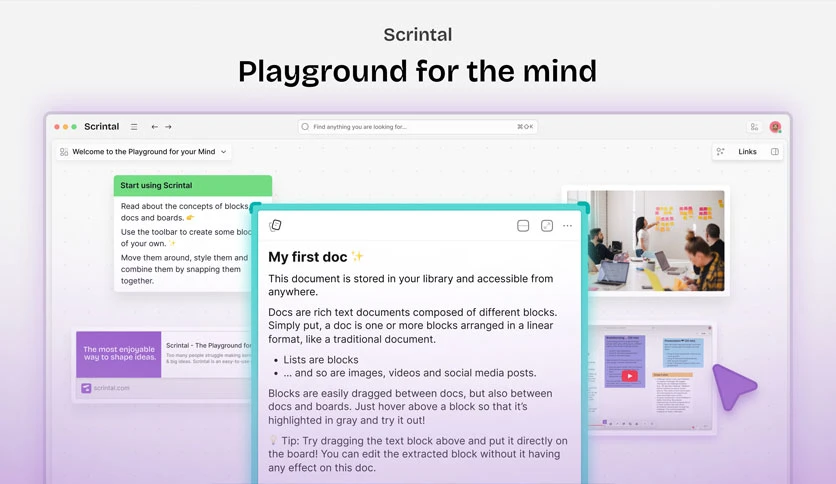
Task: Open the boards icon near the avatar
Action: pos(754,127)
